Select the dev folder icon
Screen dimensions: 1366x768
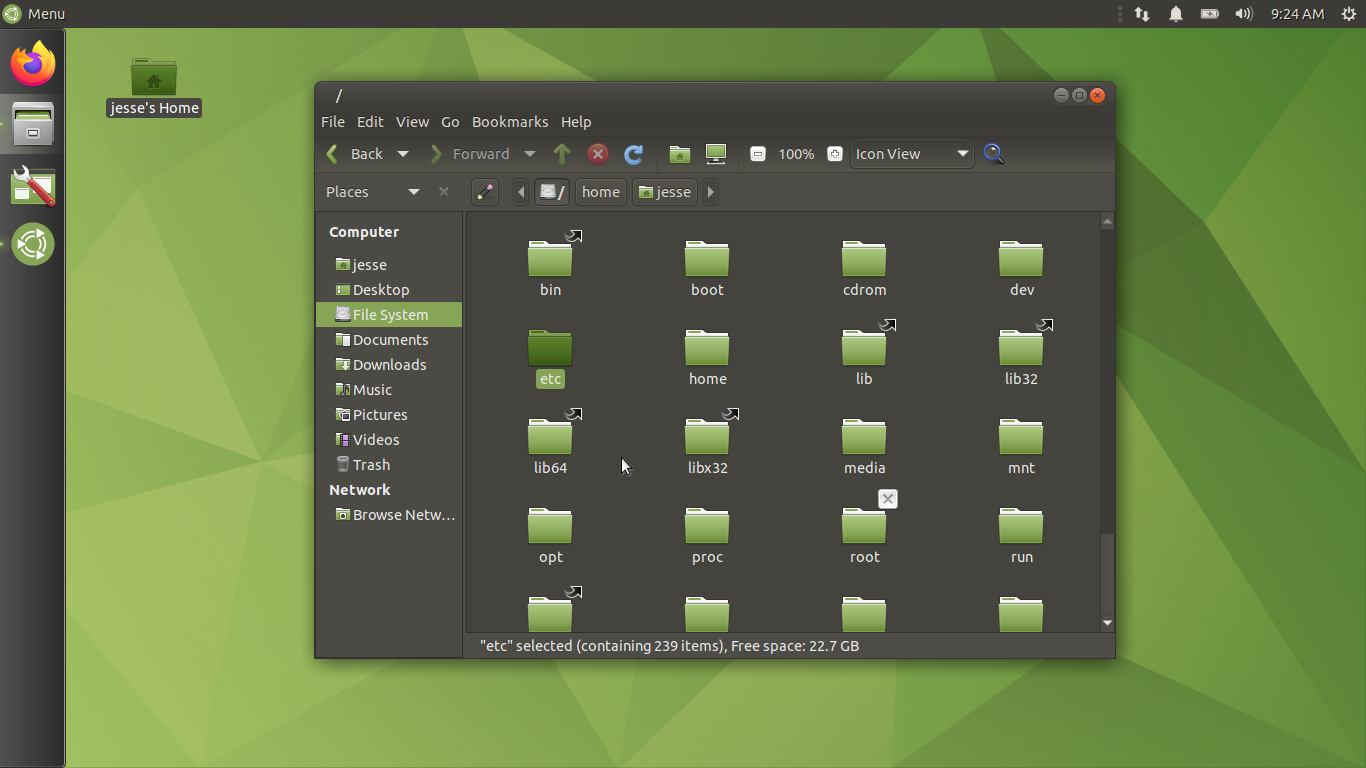pyautogui.click(x=1021, y=259)
